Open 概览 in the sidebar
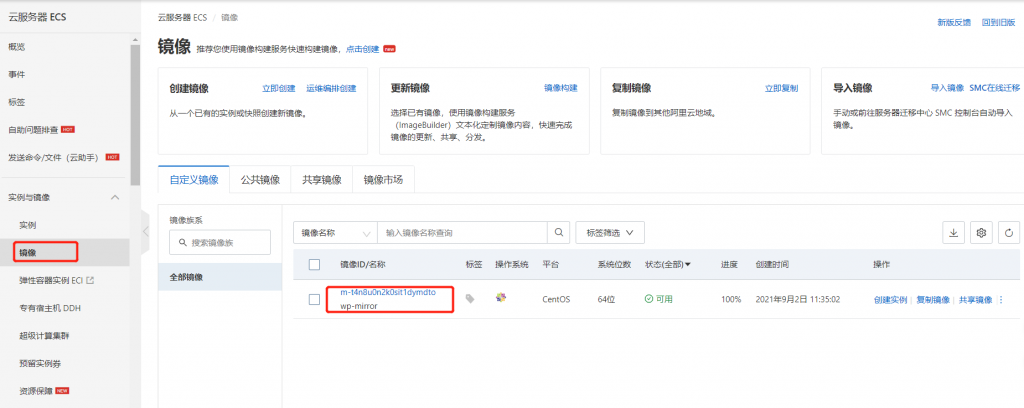 (x=17, y=47)
